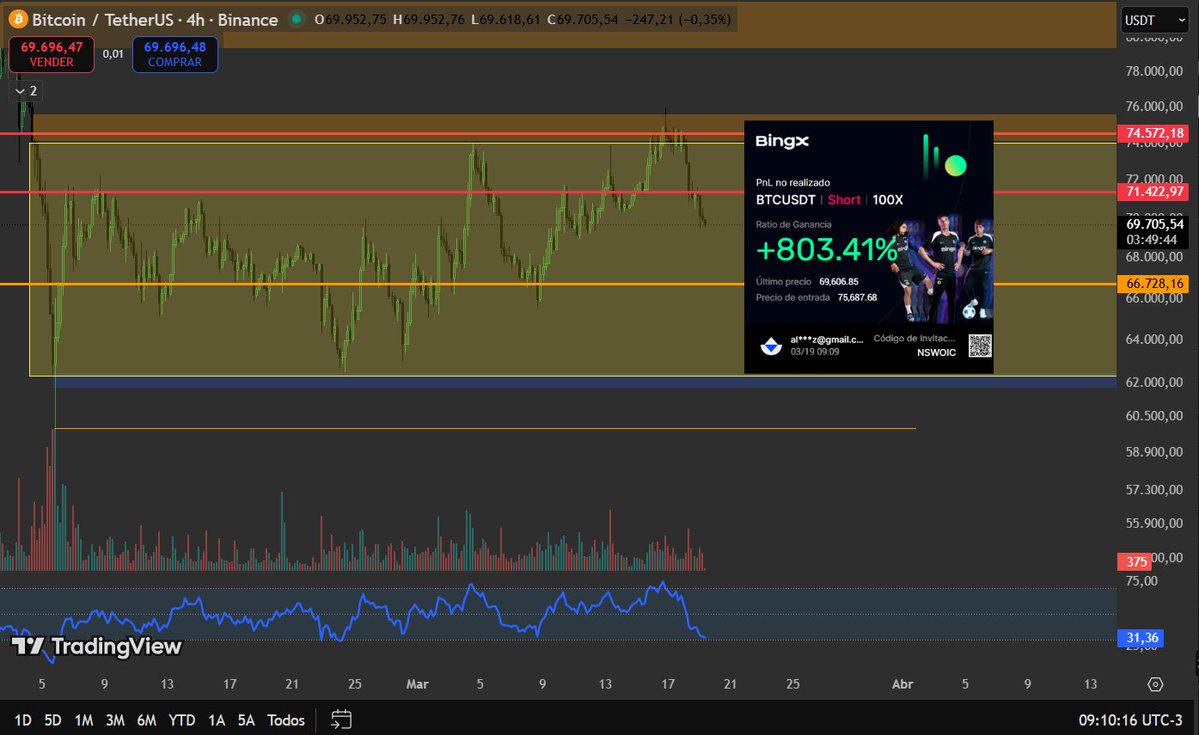
Task: Click the 09:10:16 UTC-3 timezone clock
Action: click(1130, 720)
